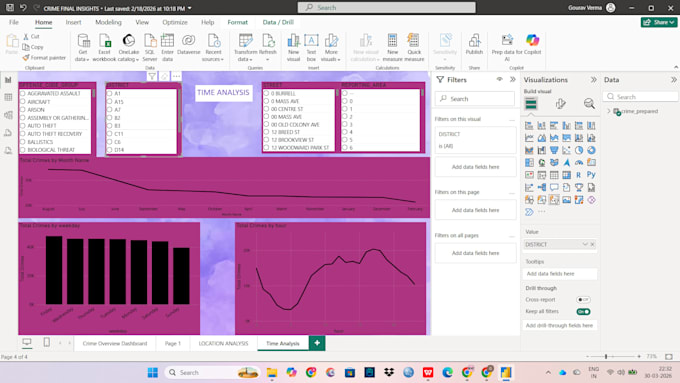
Task: Toggle the Cross-report drill through switch
Action: 583,300
